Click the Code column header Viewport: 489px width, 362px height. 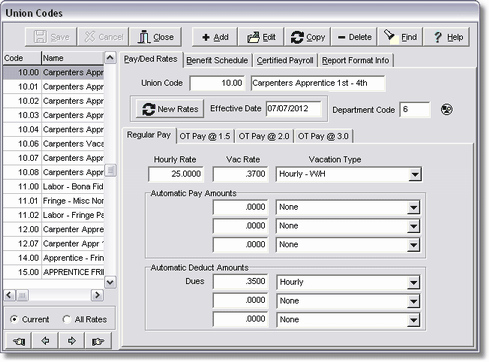[22, 58]
